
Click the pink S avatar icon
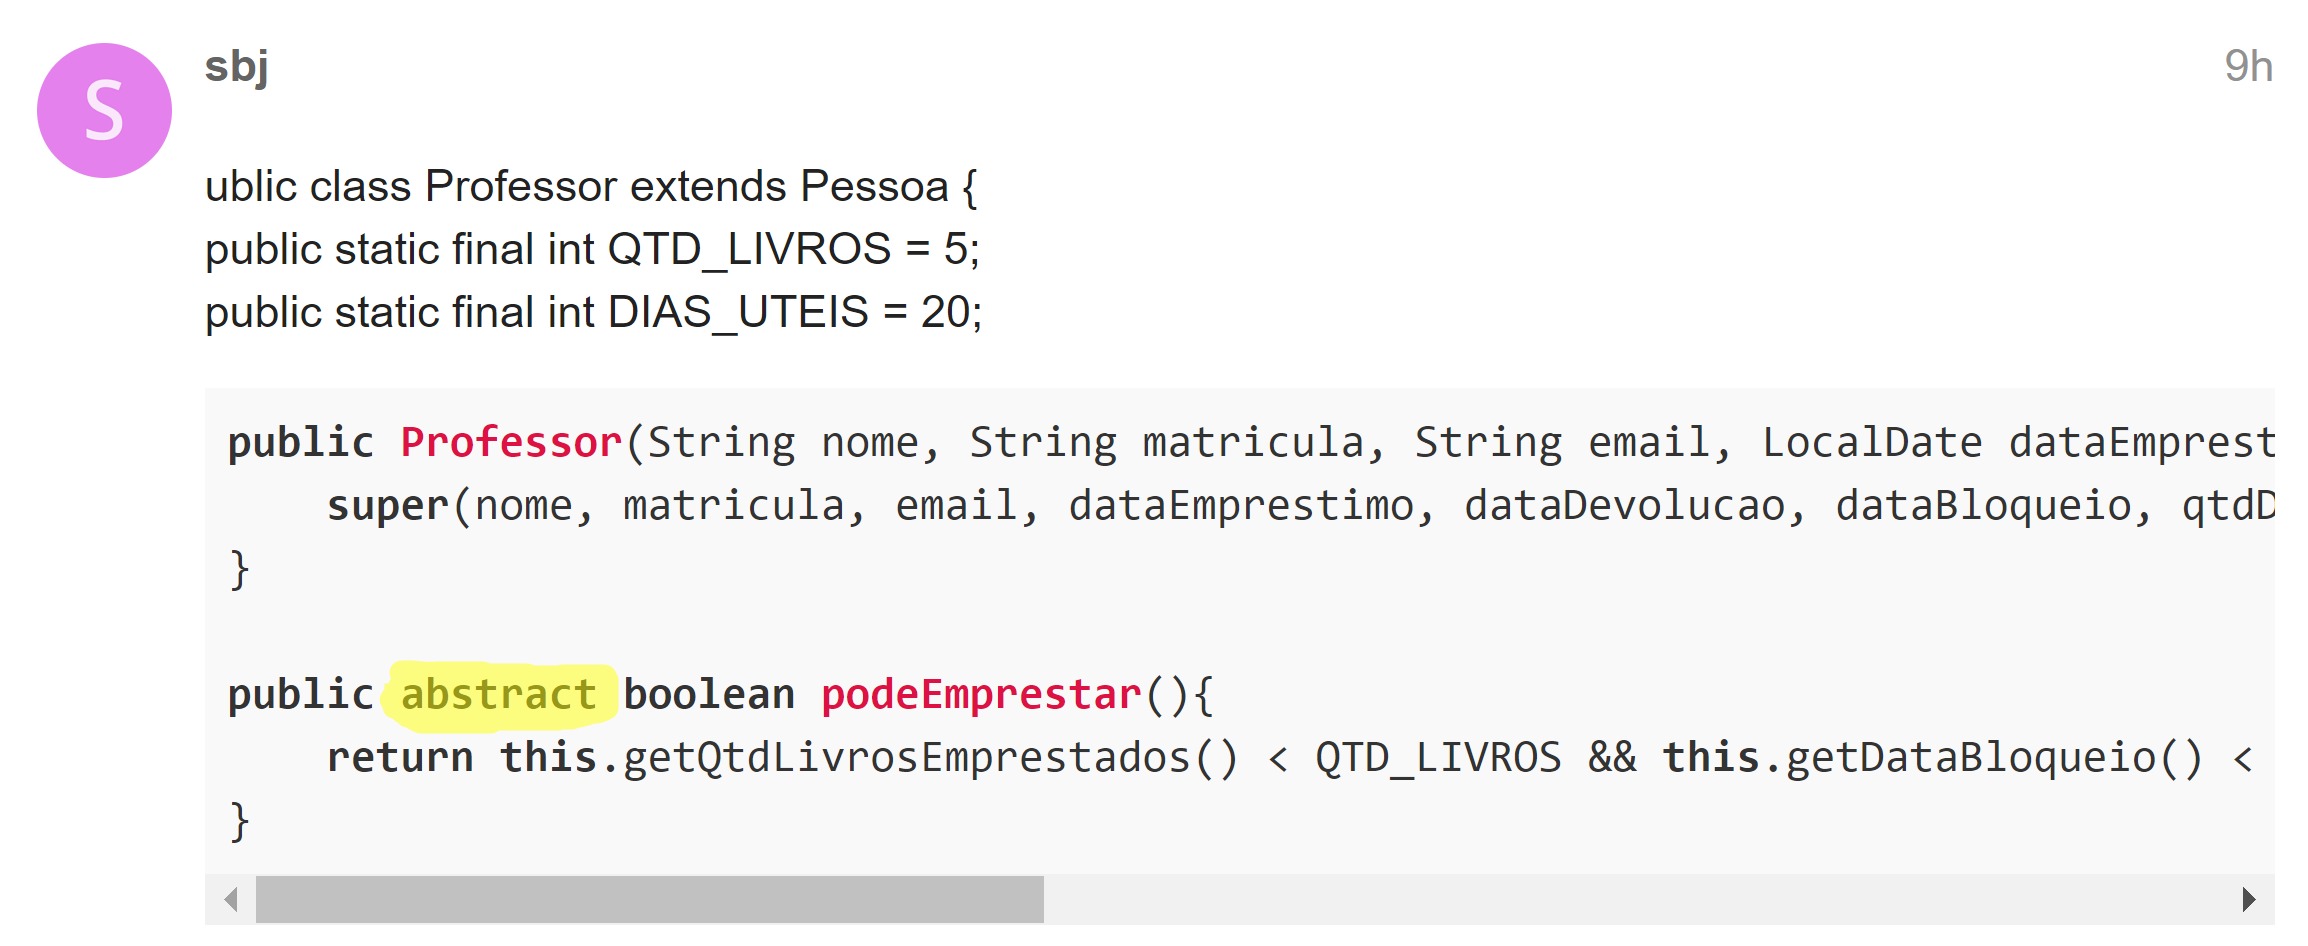[x=104, y=111]
